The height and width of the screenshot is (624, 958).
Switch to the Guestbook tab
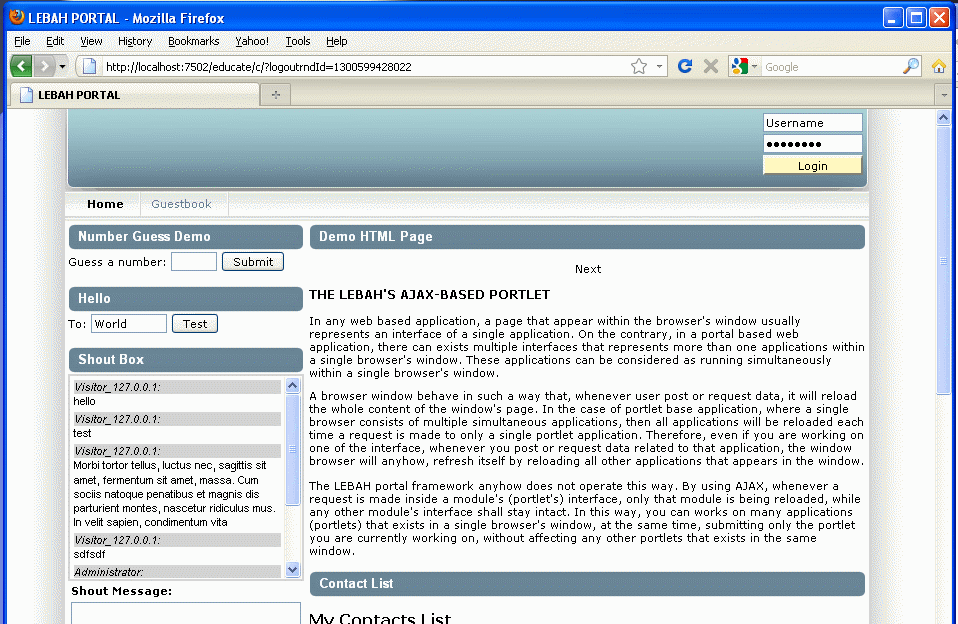pos(181,204)
